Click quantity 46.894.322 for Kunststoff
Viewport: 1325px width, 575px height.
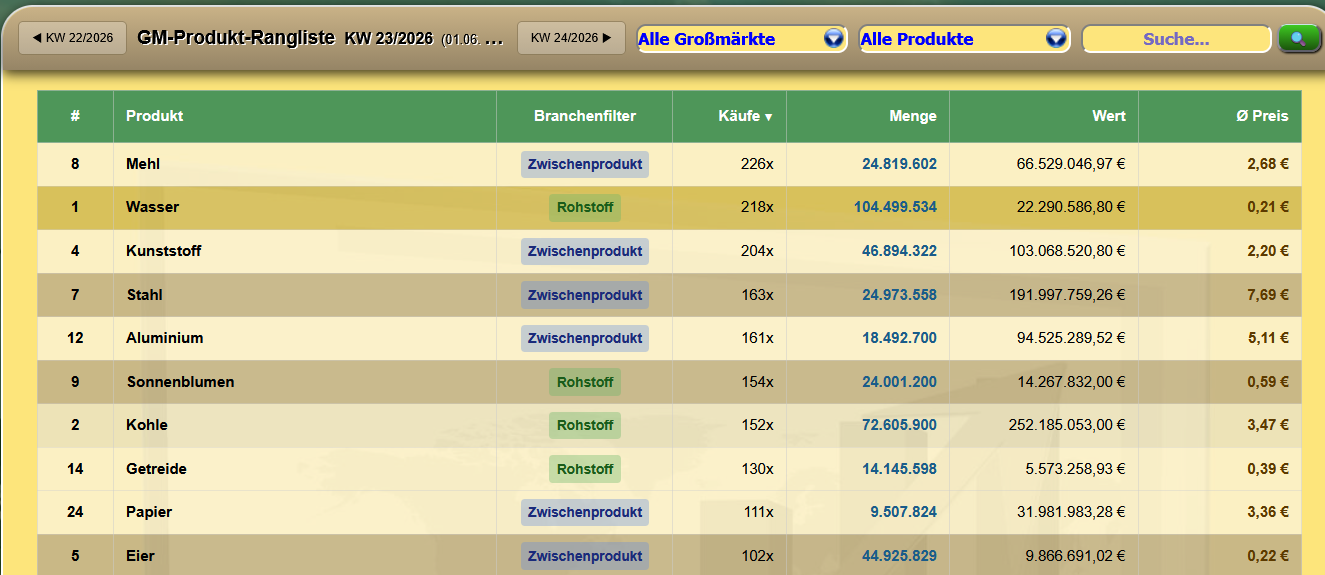point(899,251)
